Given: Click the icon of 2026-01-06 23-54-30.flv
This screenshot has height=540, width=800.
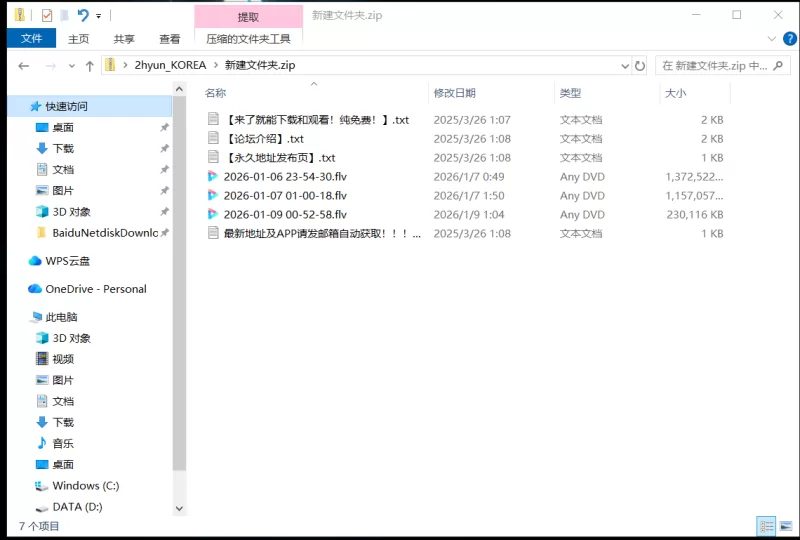Looking at the screenshot, I should tap(213, 177).
